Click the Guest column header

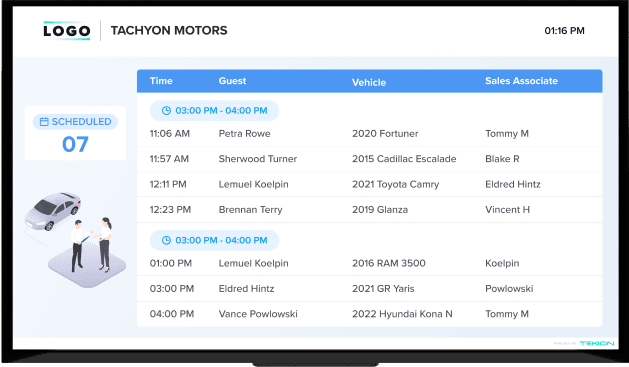click(x=232, y=81)
